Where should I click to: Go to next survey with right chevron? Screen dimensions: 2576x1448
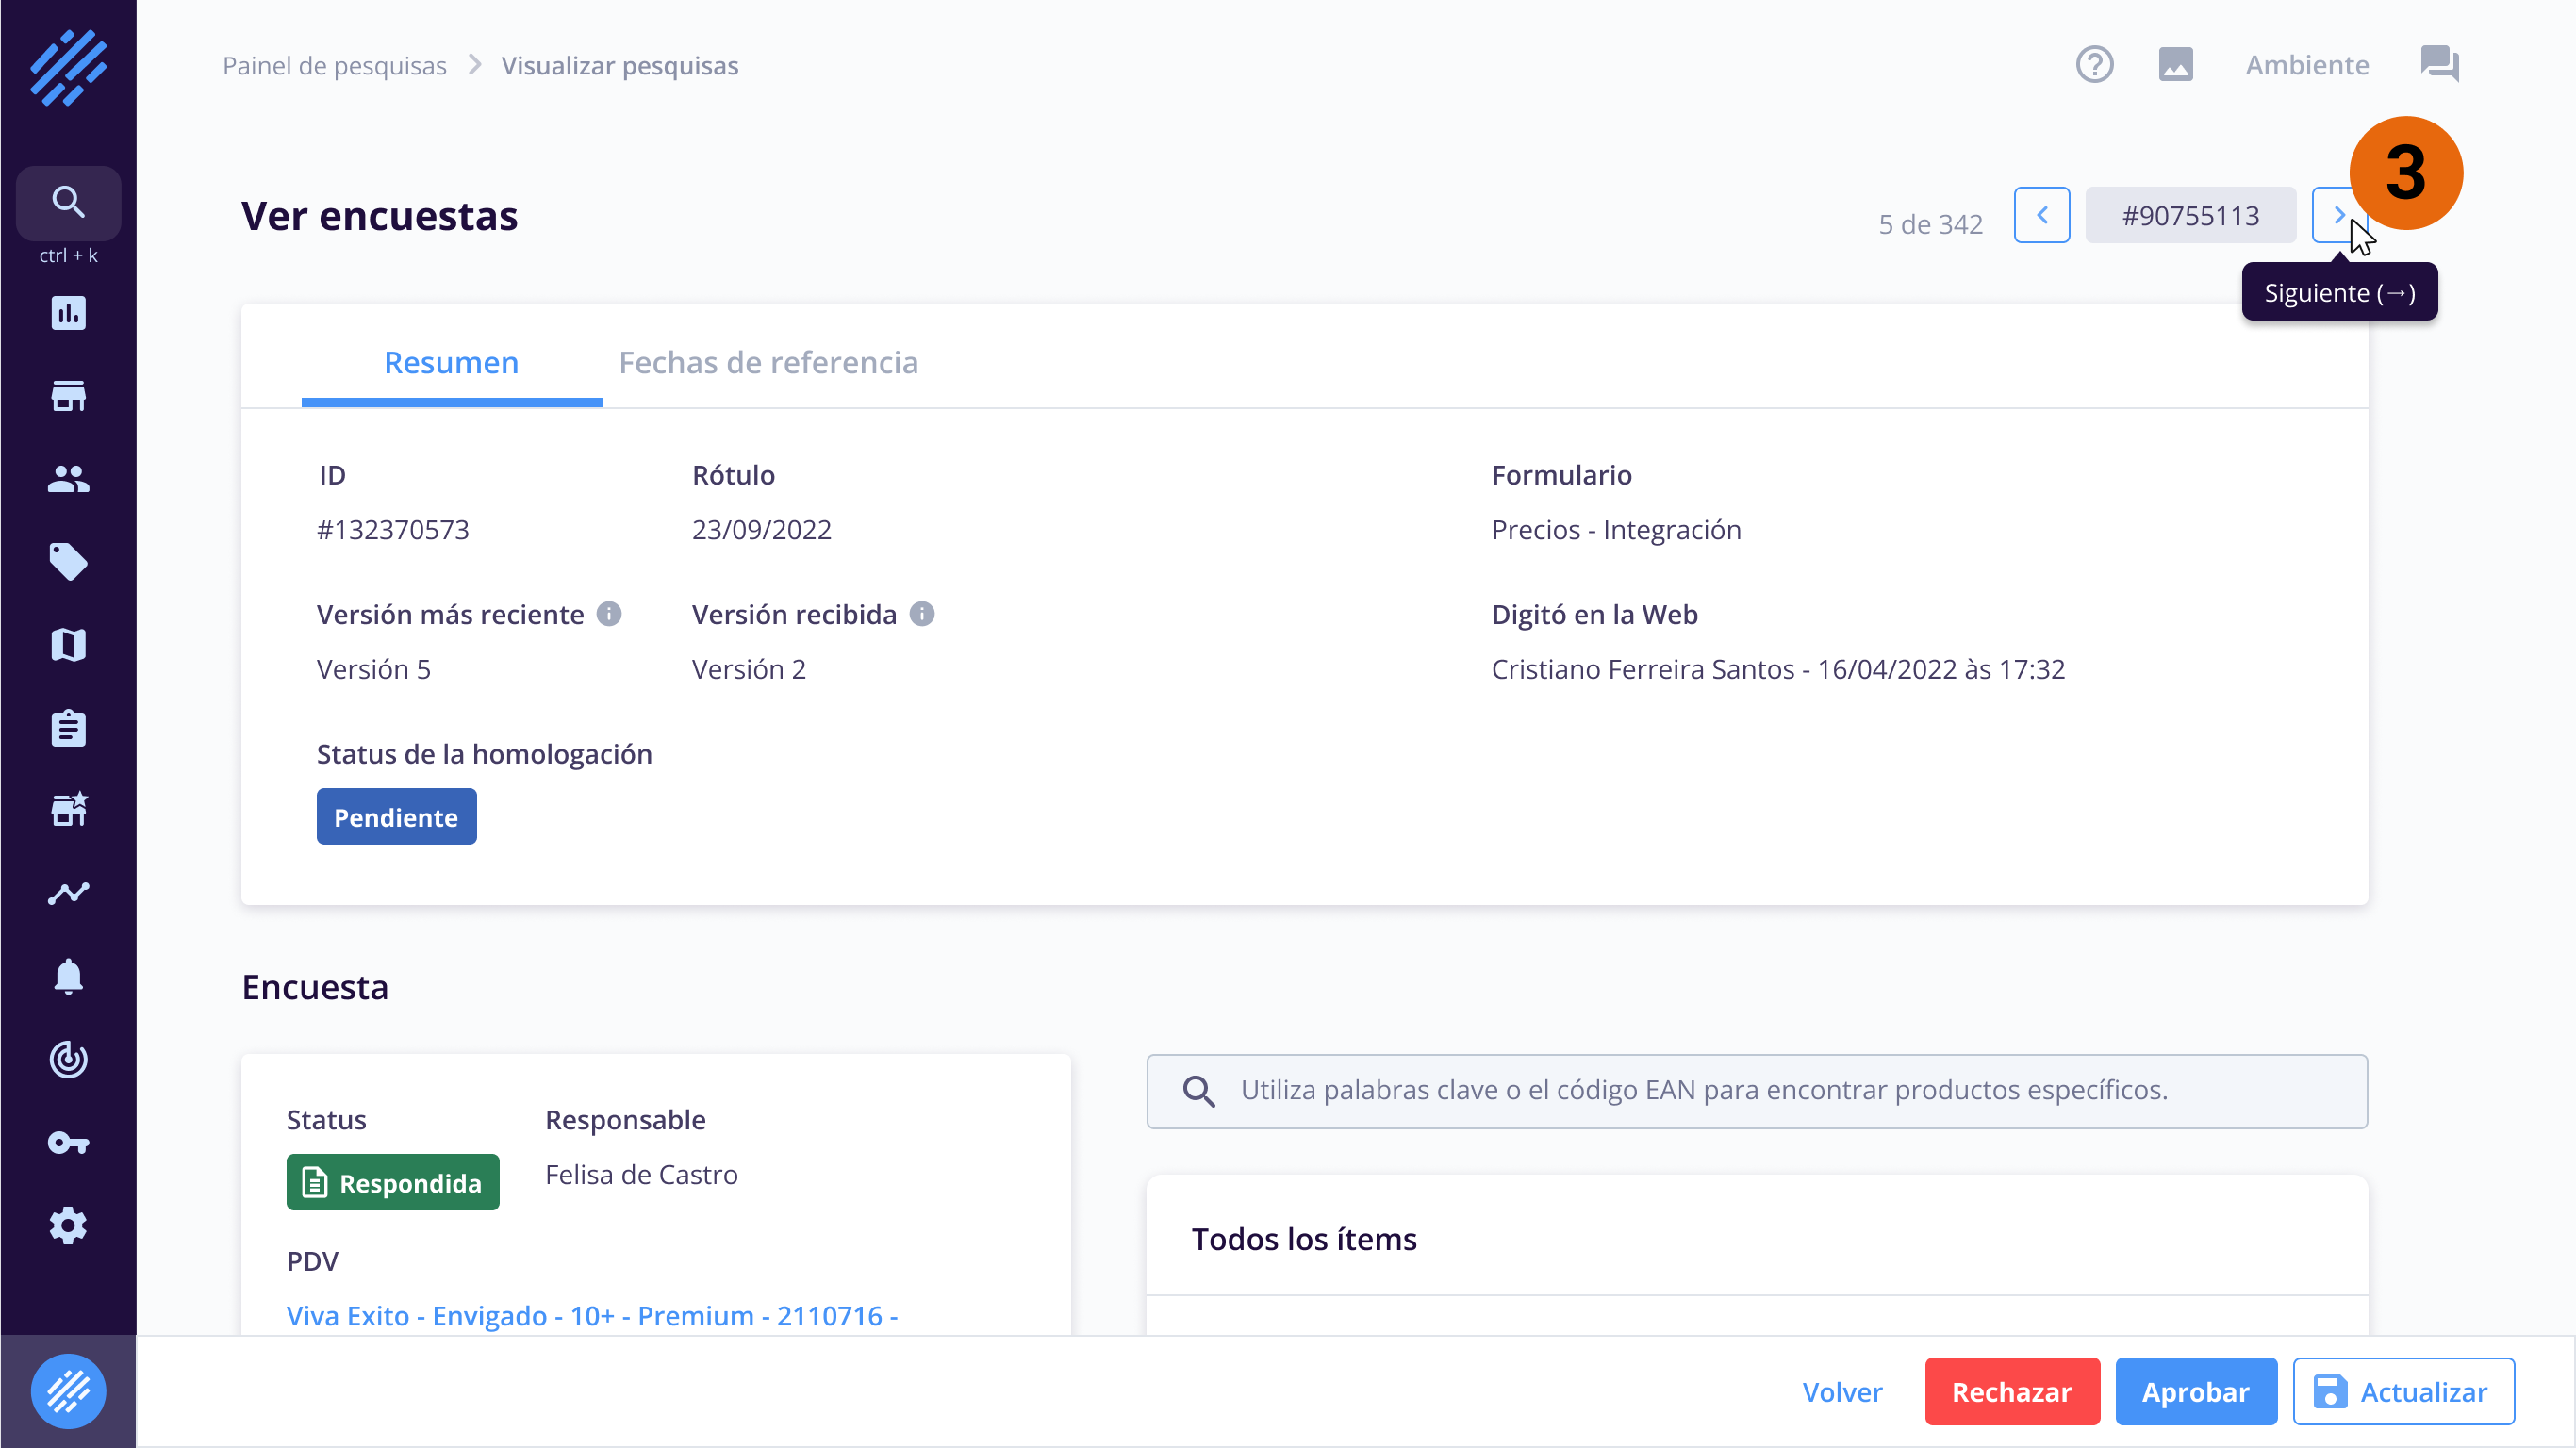click(2337, 215)
